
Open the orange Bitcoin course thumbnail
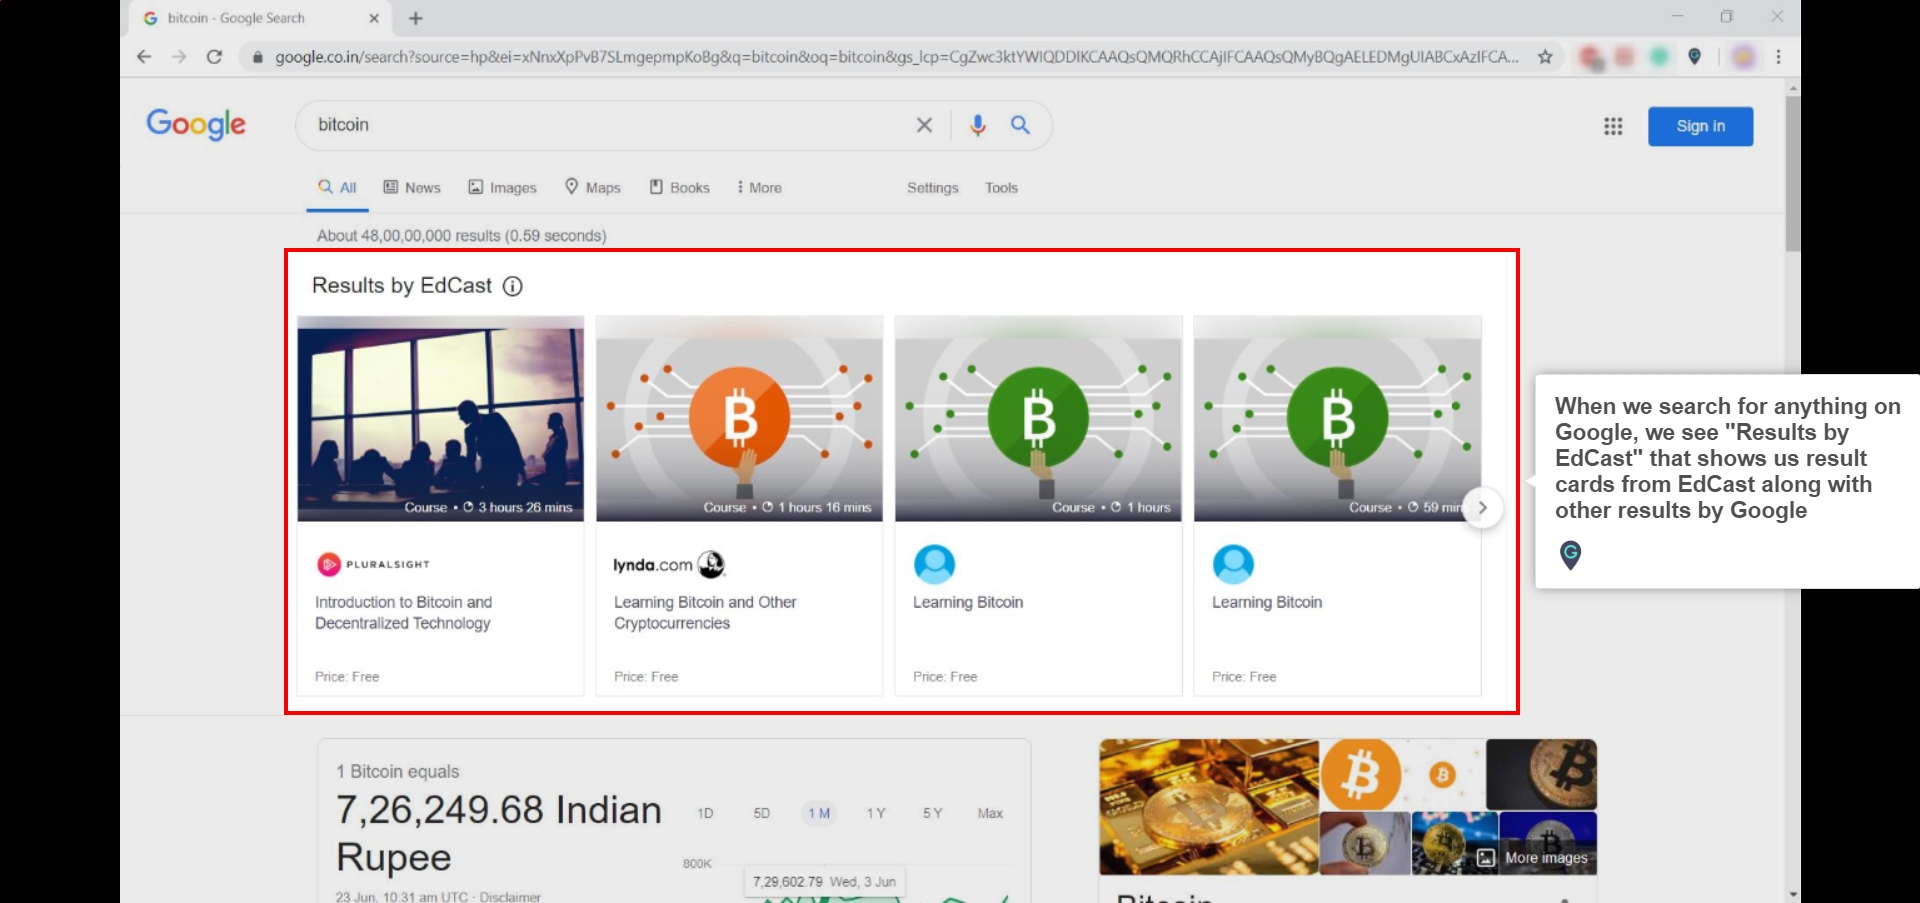click(739, 419)
